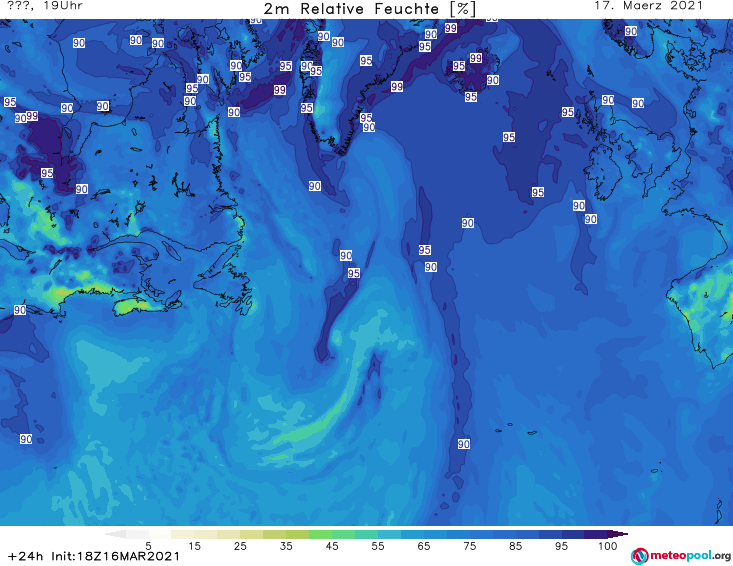Viewport: 733px width, 566px height.
Task: Click the '85' label on the color scale
Action: (x=516, y=546)
